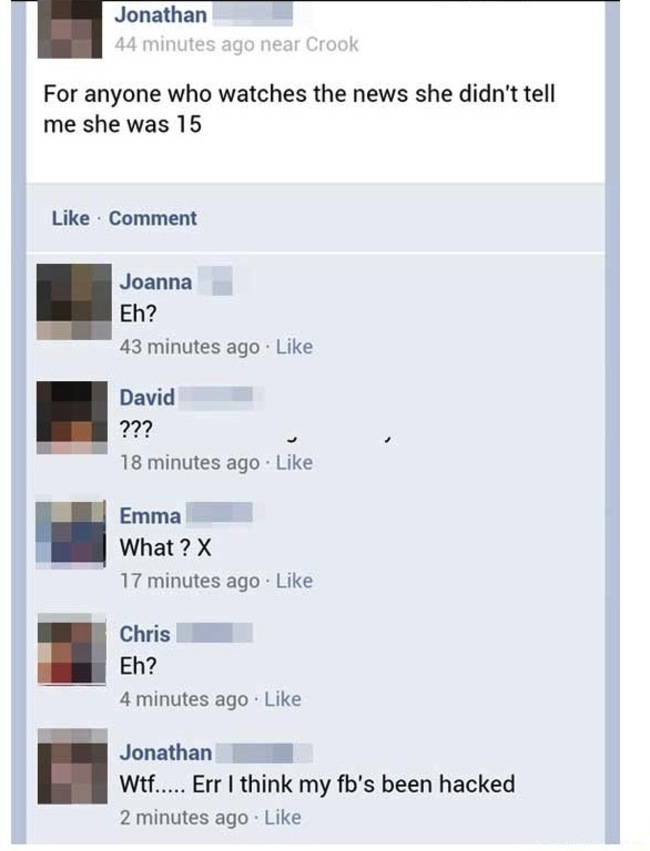Viewport: 650px width, 851px height.
Task: Like Joanna's 'Eh?' comment
Action: tap(295, 346)
